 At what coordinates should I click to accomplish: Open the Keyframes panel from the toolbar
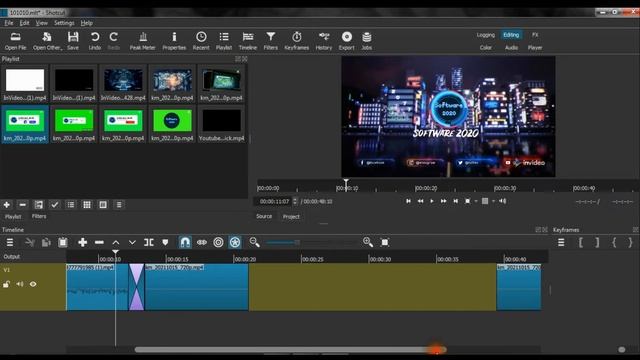coord(297,41)
